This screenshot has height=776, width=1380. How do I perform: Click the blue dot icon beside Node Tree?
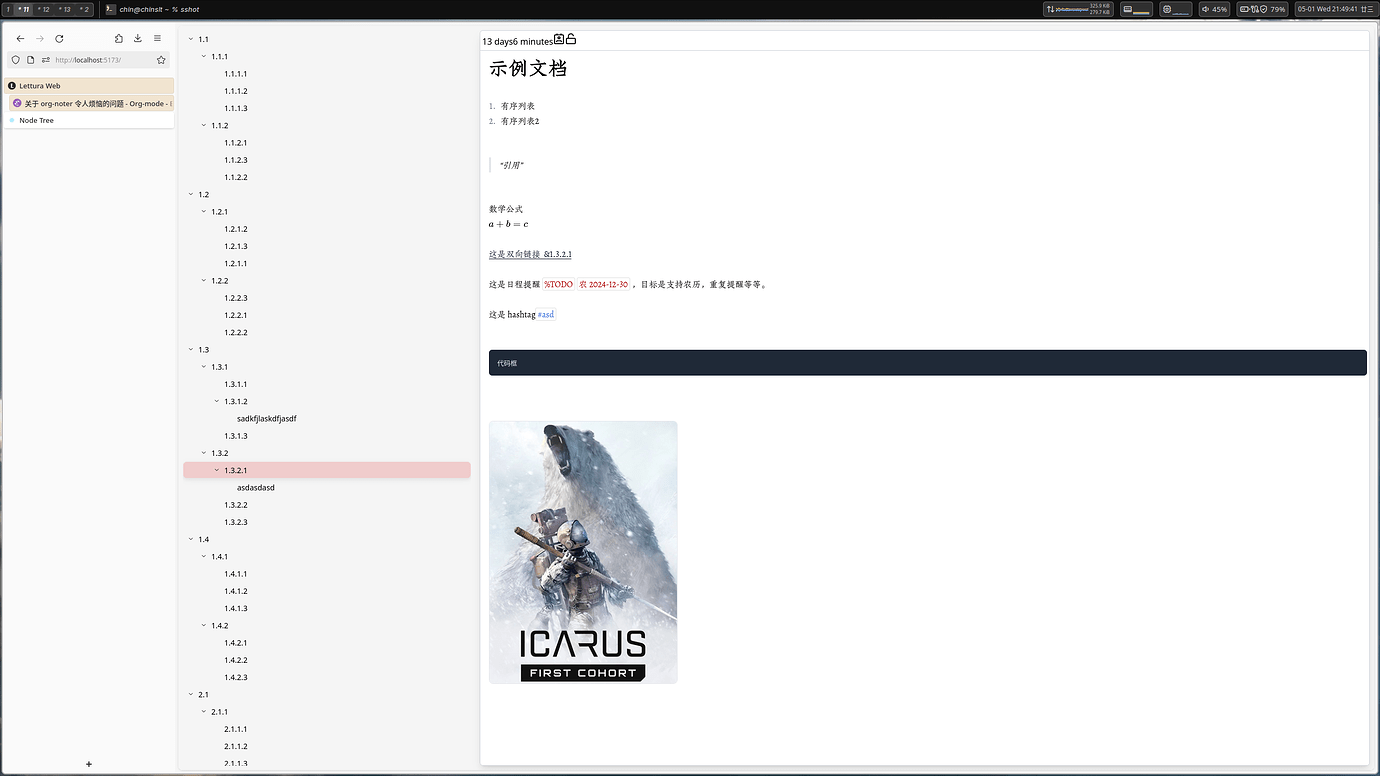[14, 120]
